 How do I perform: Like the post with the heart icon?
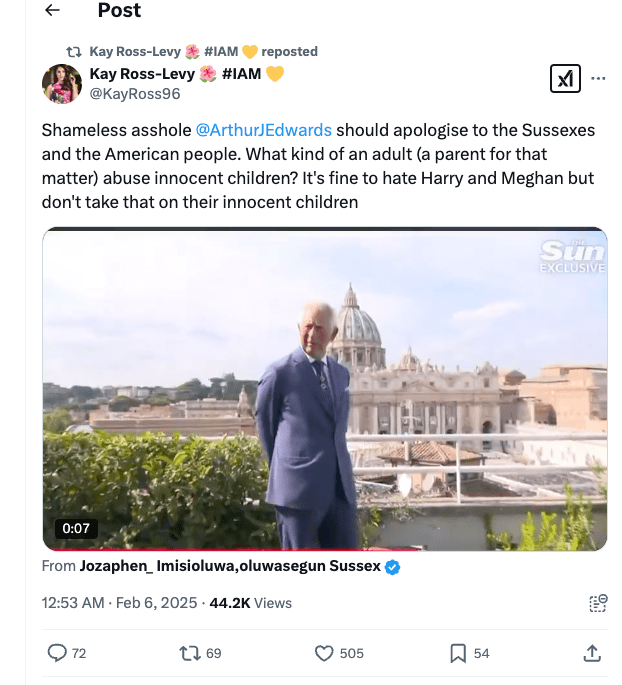pyautogui.click(x=324, y=653)
